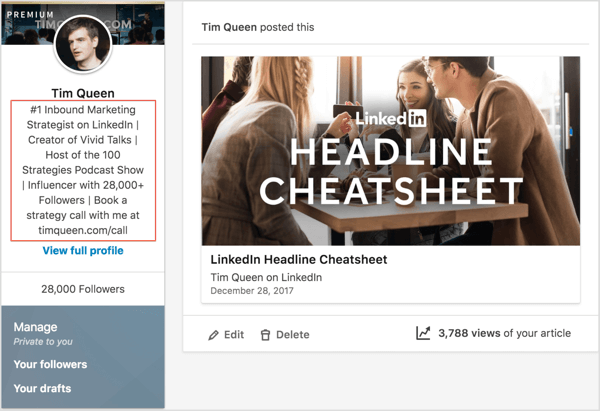Click the 28,000 Followers count
Viewport: 600px width, 411px height.
[x=83, y=289]
